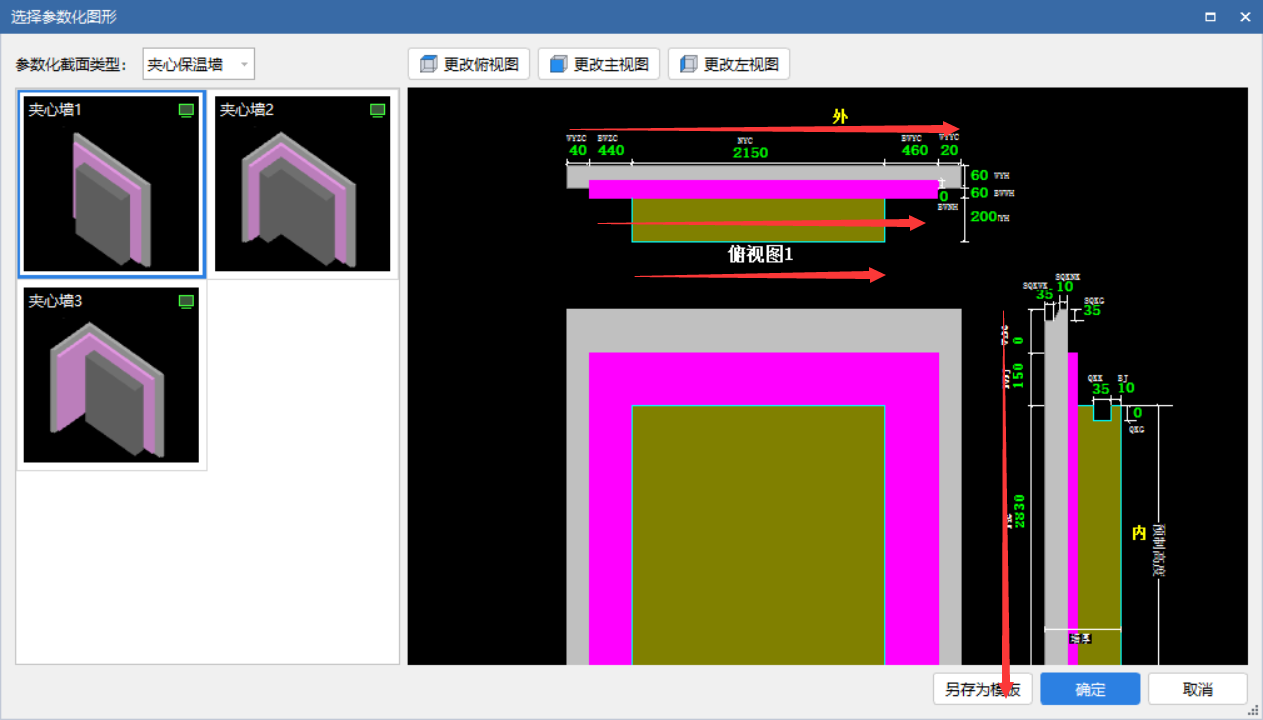
Task: Click the vertical dimension value 2830
Action: pos(1019,511)
